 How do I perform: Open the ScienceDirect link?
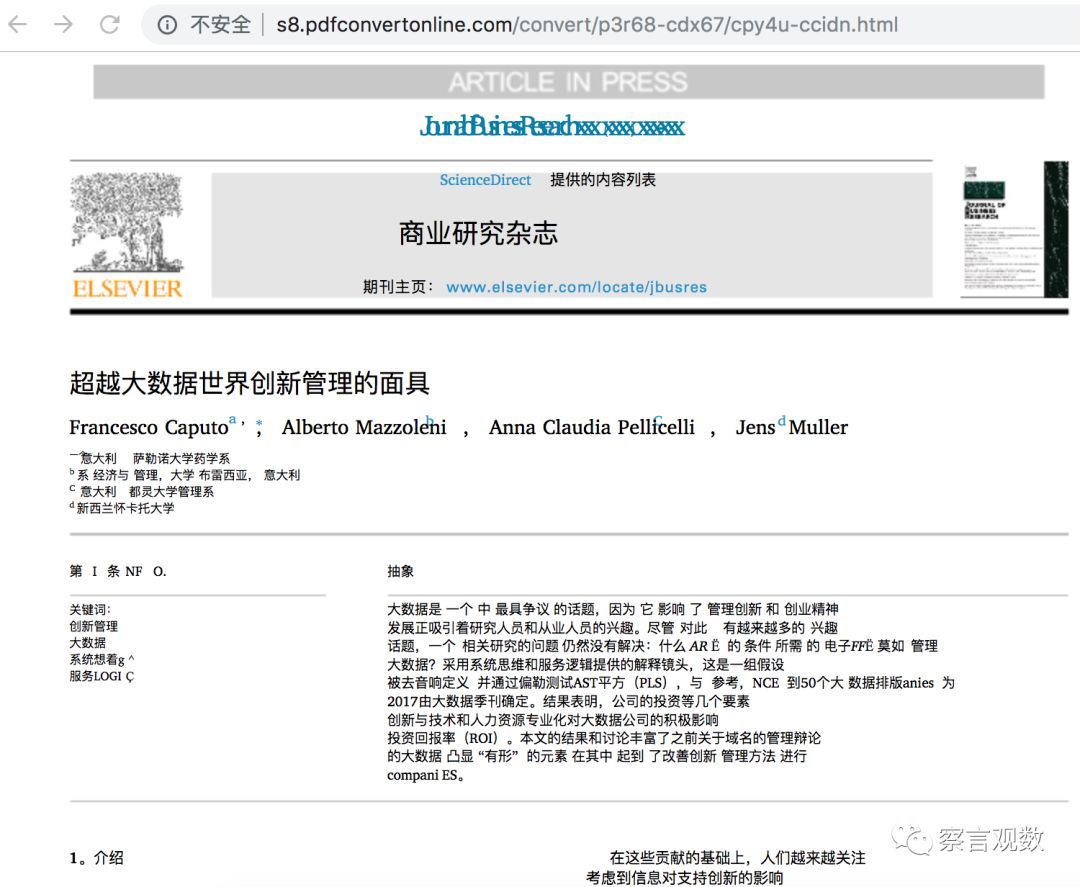coord(486,180)
